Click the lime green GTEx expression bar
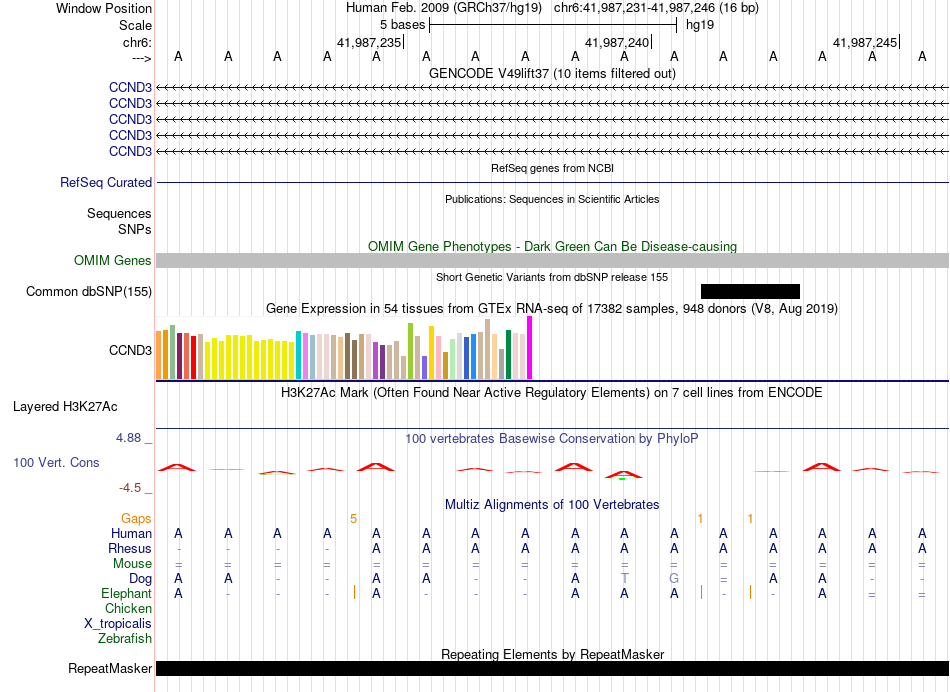 [410, 351]
